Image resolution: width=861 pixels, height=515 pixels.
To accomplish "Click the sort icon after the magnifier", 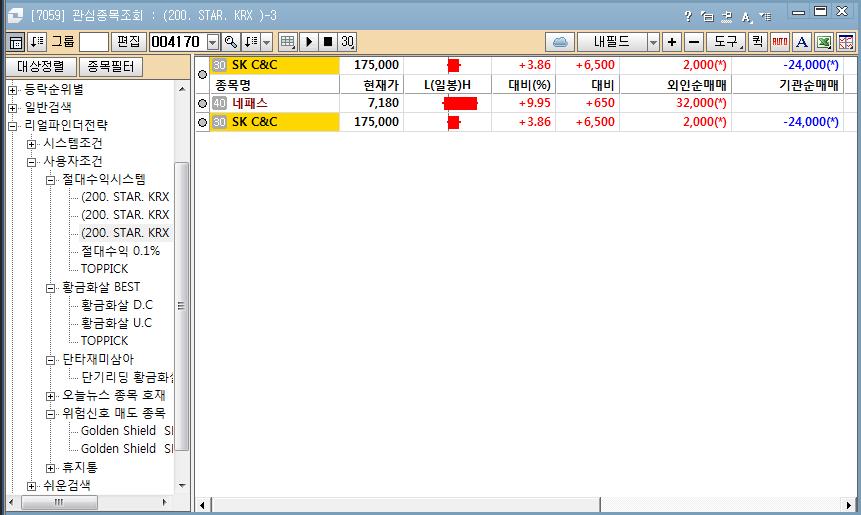I will [x=250, y=42].
